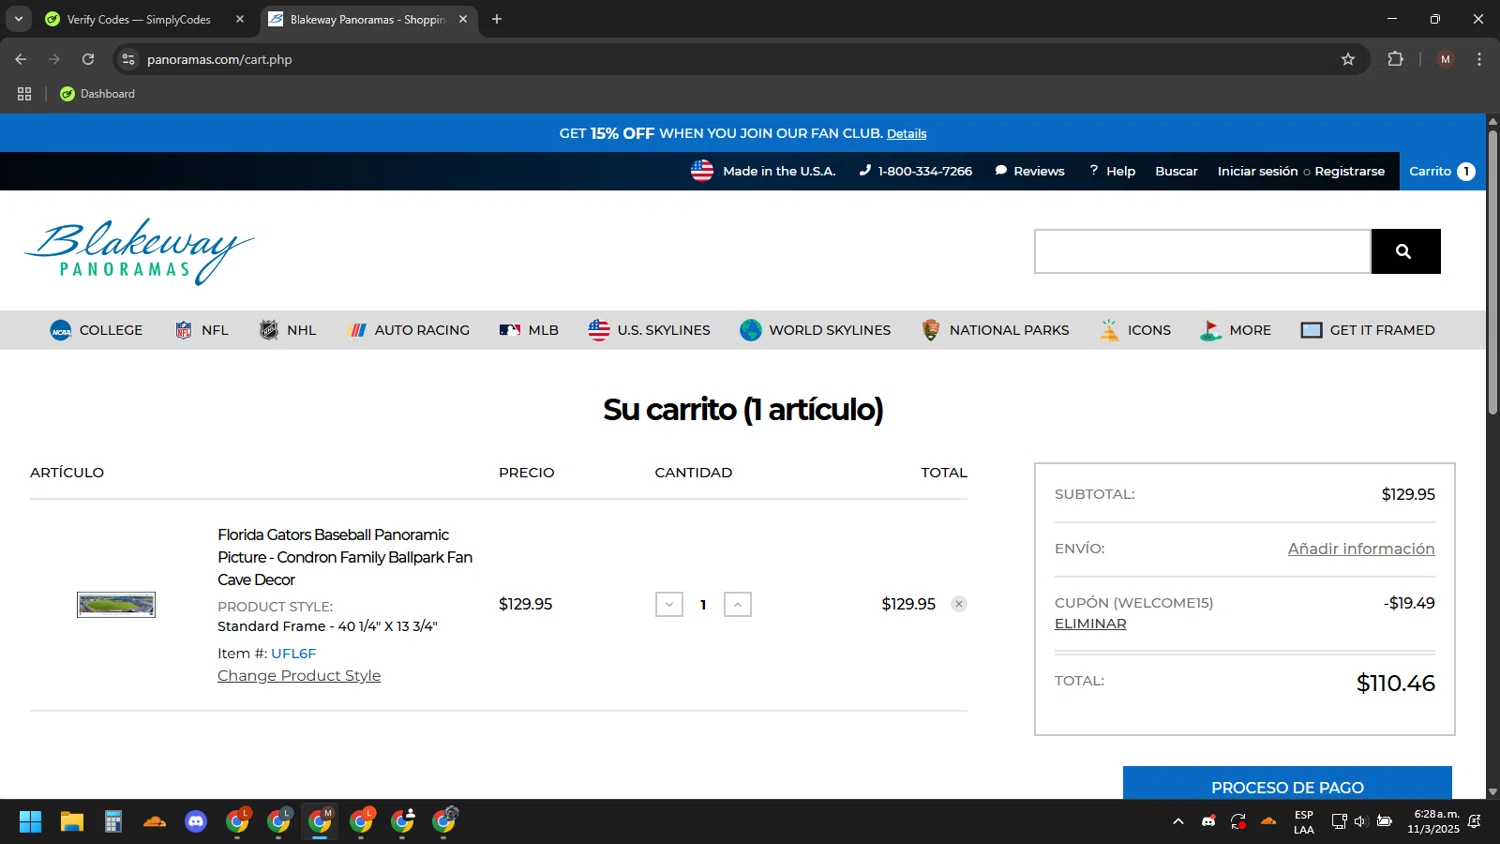Open the apps grid in bookmarks bar
1500x844 pixels.
click(x=25, y=94)
